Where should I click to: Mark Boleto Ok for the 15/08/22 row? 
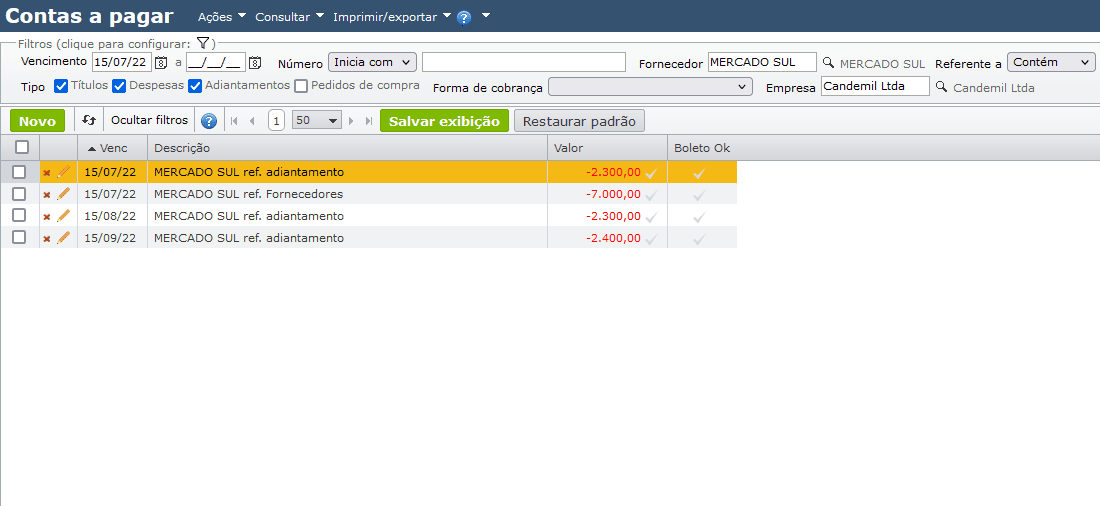[x=699, y=218]
